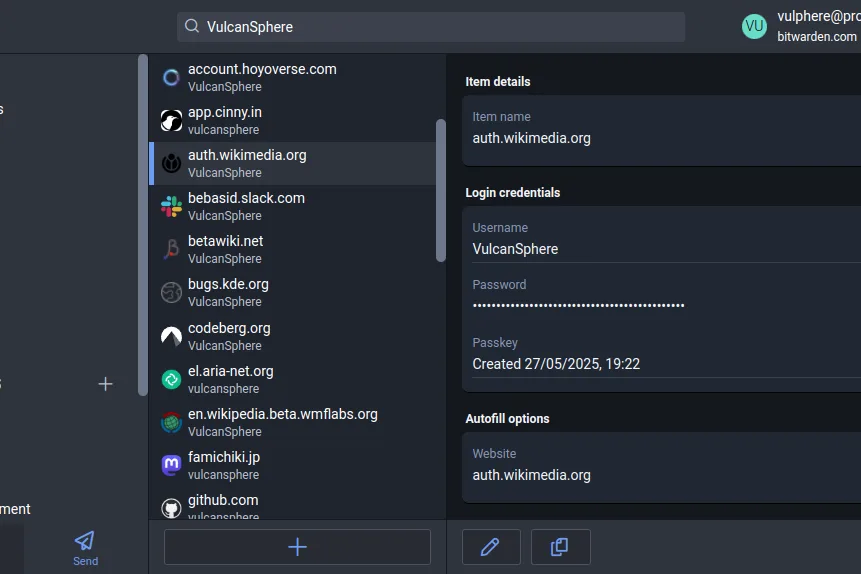
Task: Click the sidebar scrollbar thumb
Action: [143, 225]
